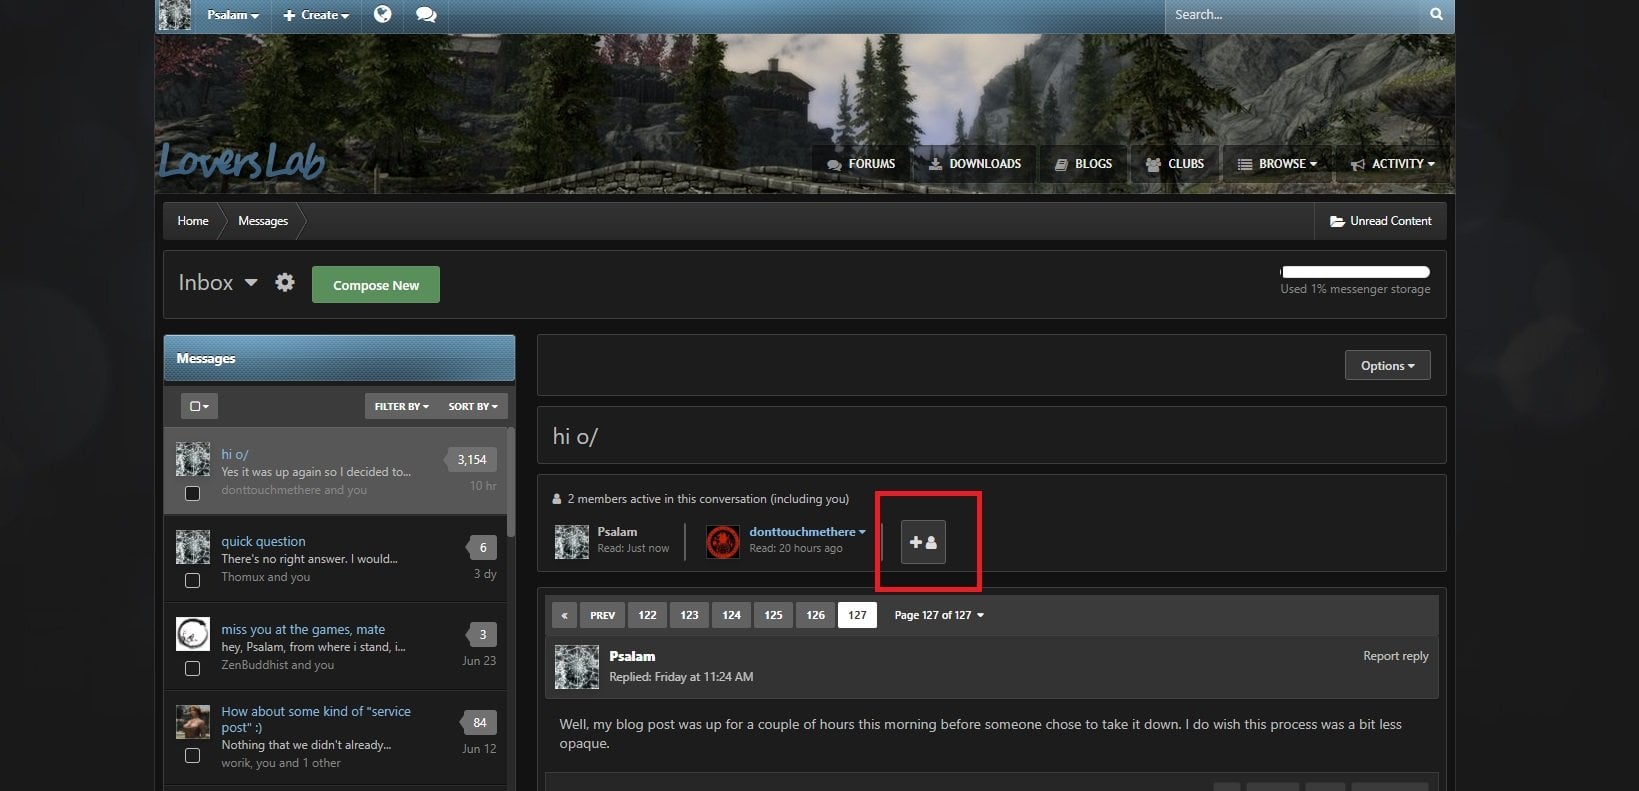The image size is (1639, 791).
Task: Go to page 123 of conversation
Action: pos(690,615)
